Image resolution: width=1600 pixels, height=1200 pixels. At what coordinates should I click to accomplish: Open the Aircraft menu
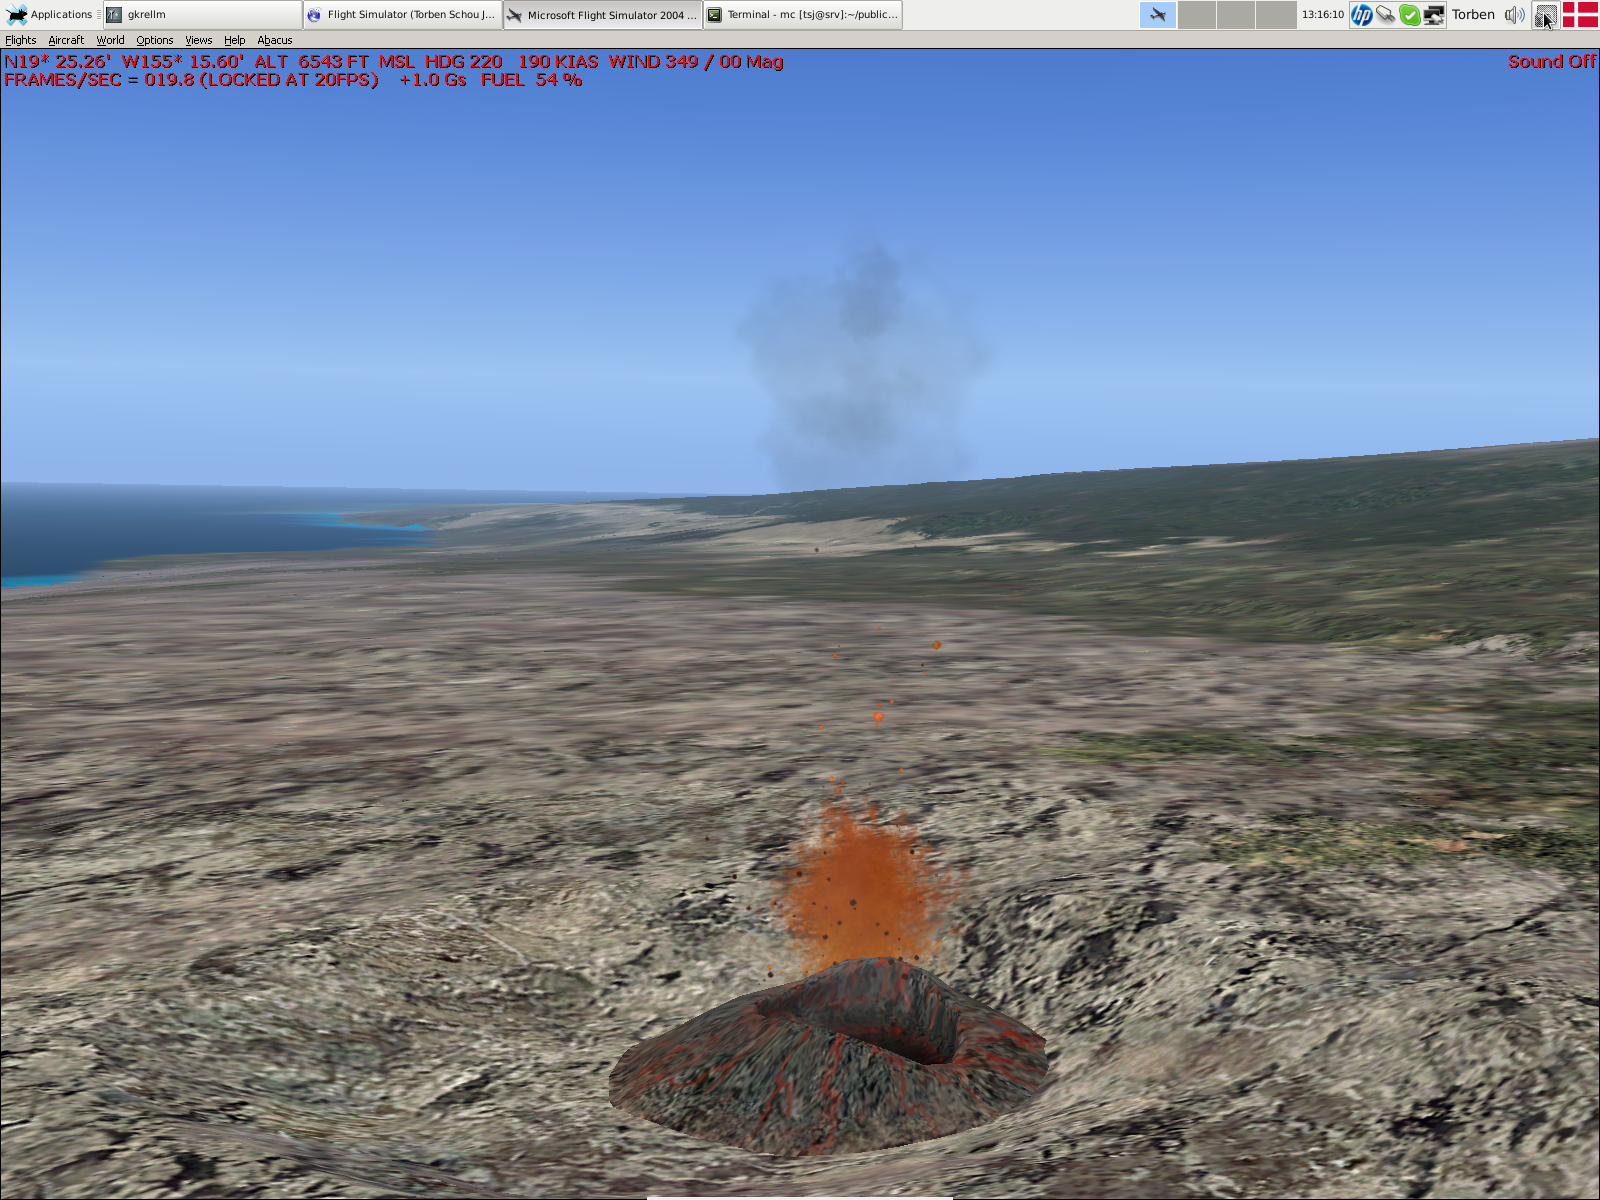click(66, 40)
